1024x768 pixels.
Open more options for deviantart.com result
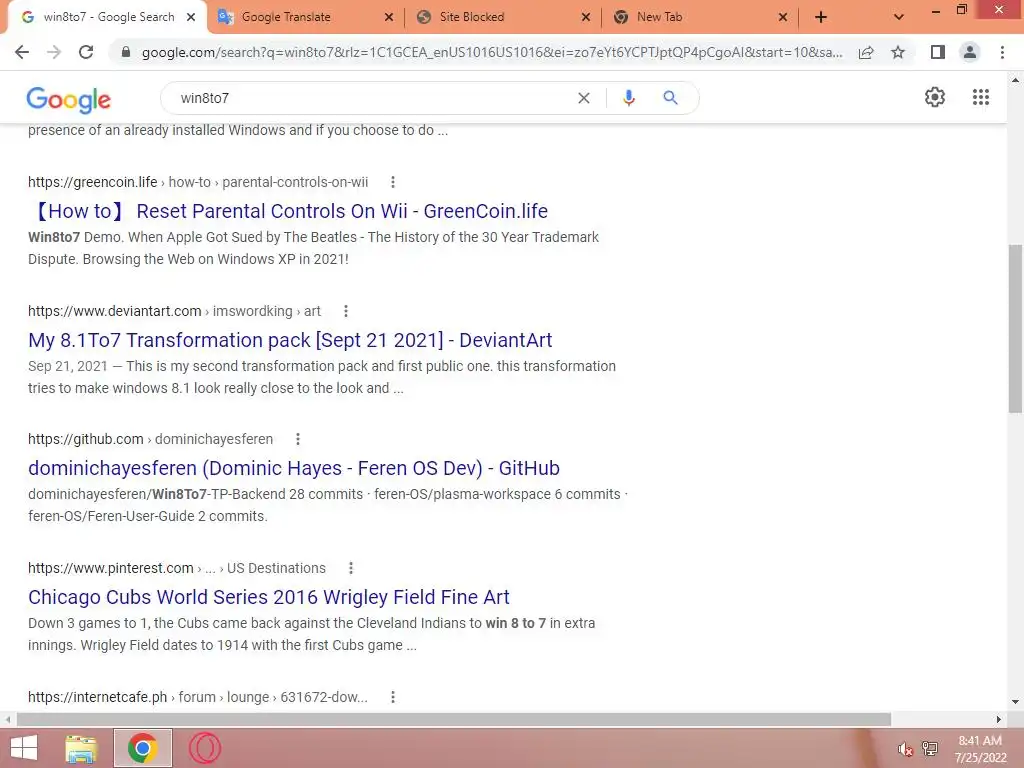click(x=345, y=312)
